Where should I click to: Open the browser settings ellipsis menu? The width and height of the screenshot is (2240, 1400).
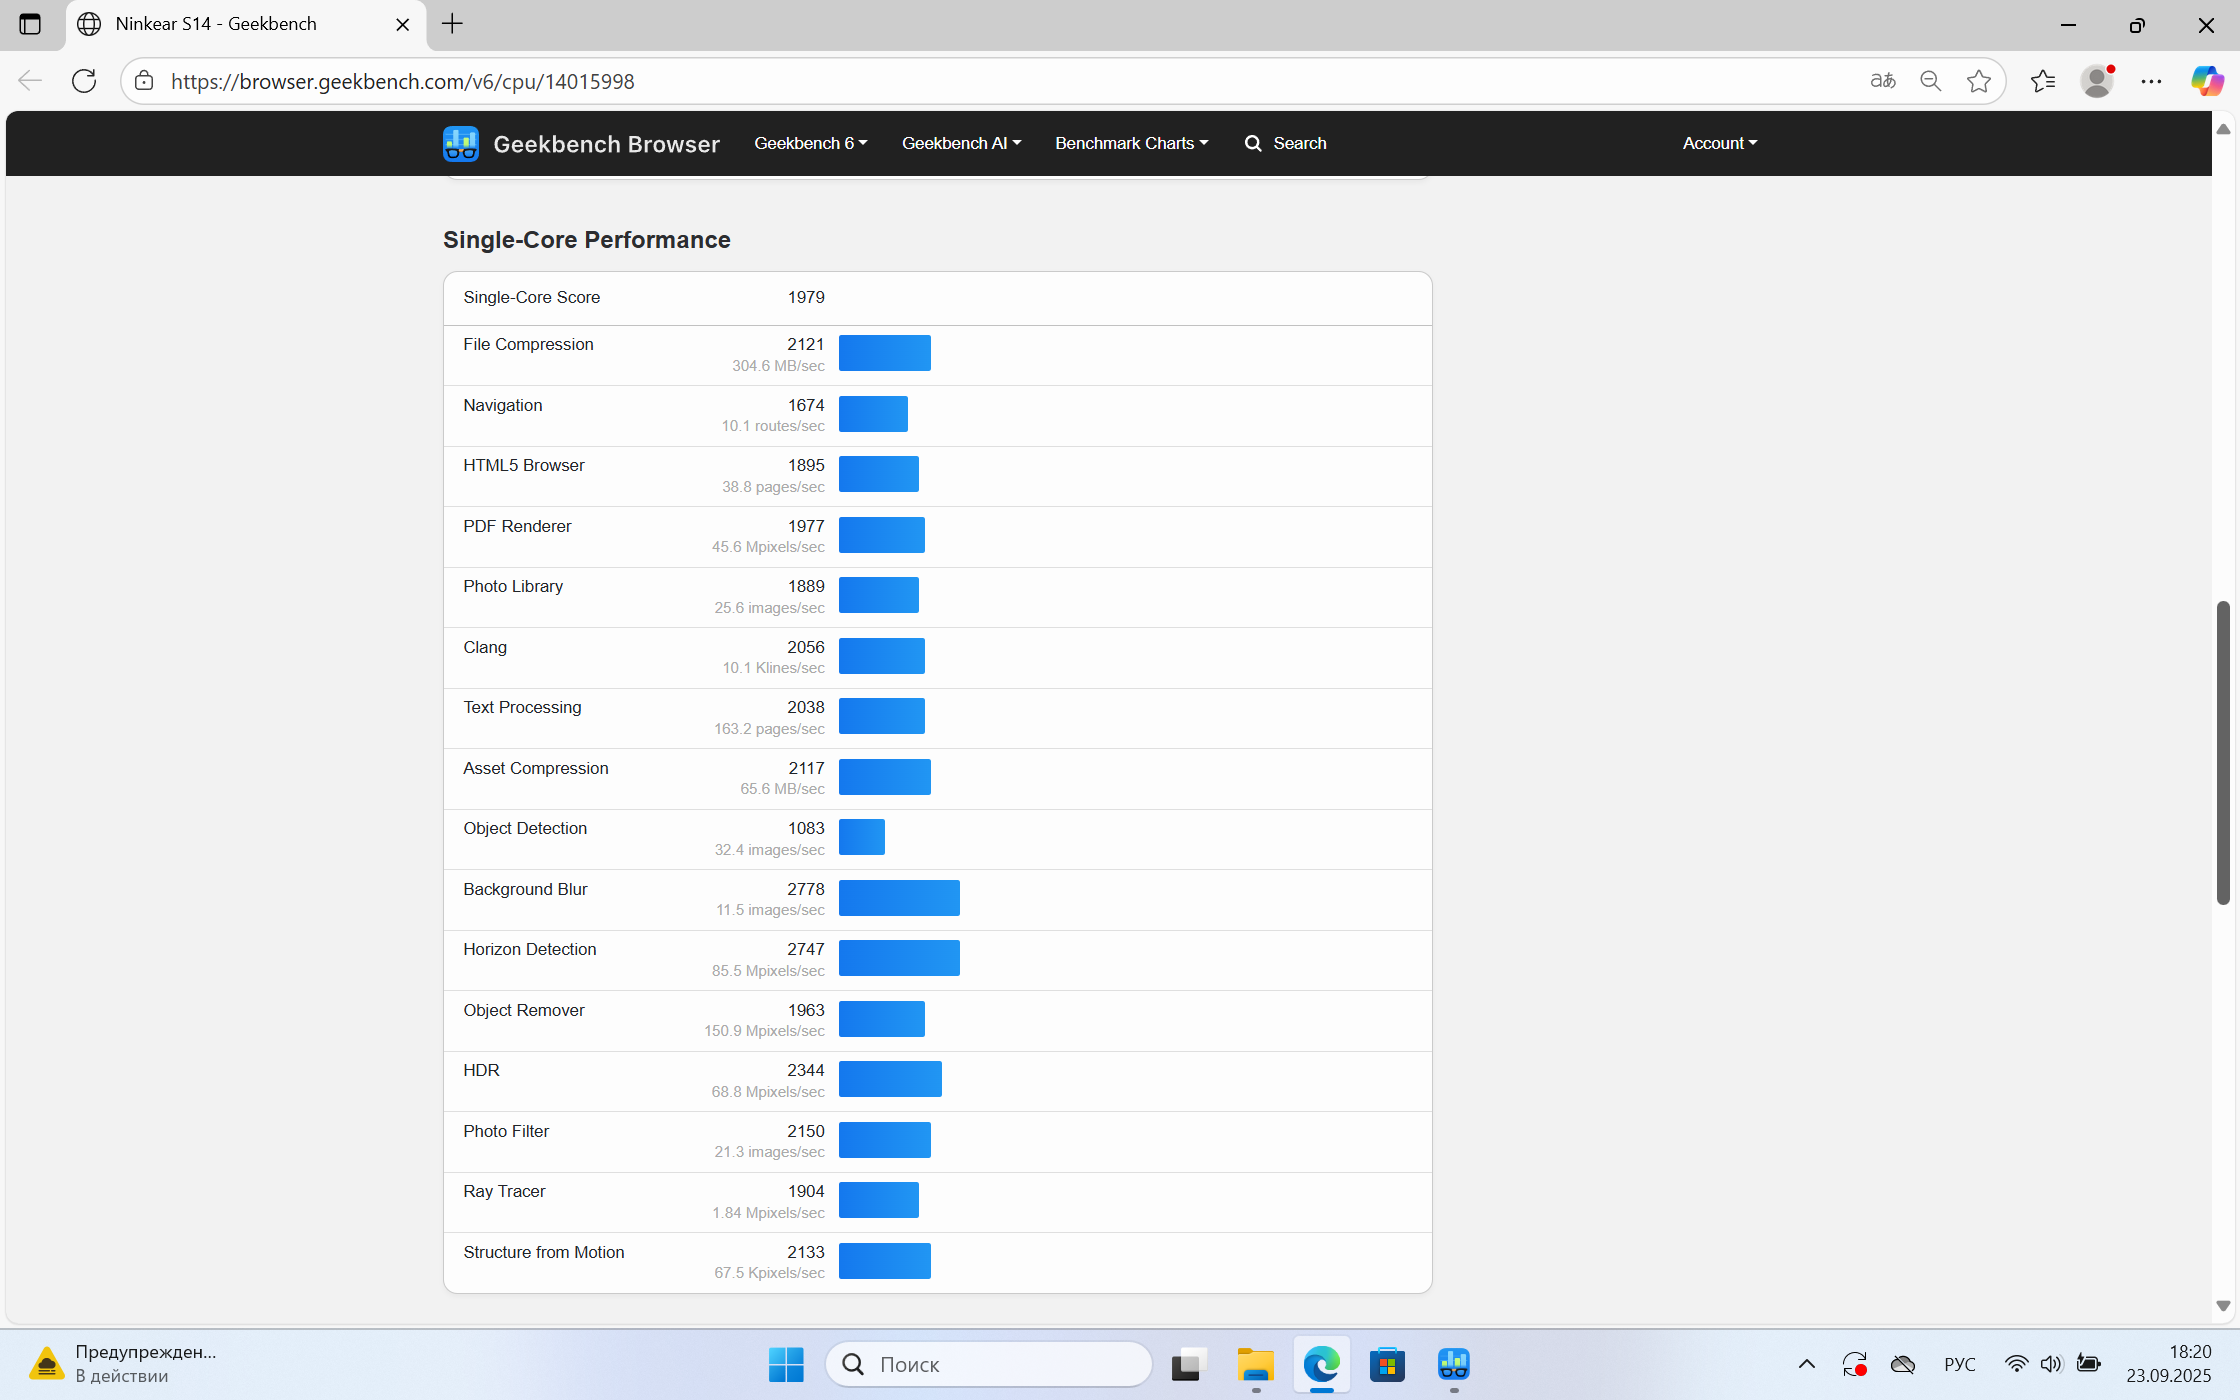point(2151,81)
